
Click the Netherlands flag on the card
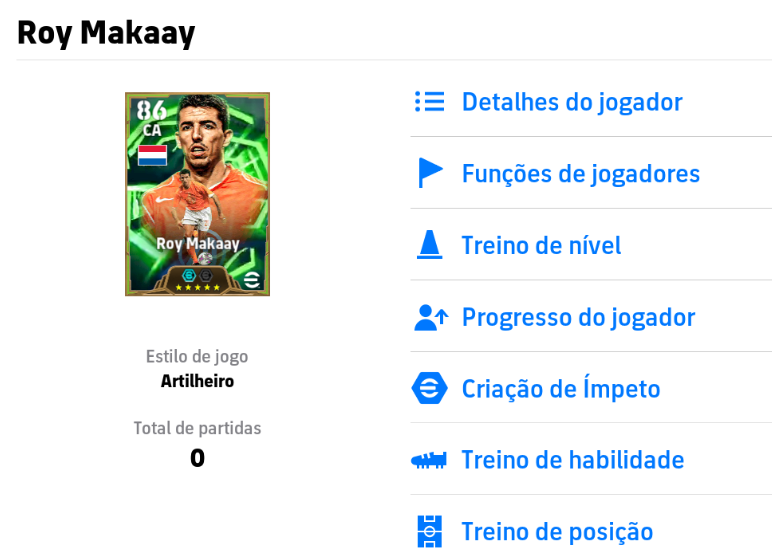point(152,156)
